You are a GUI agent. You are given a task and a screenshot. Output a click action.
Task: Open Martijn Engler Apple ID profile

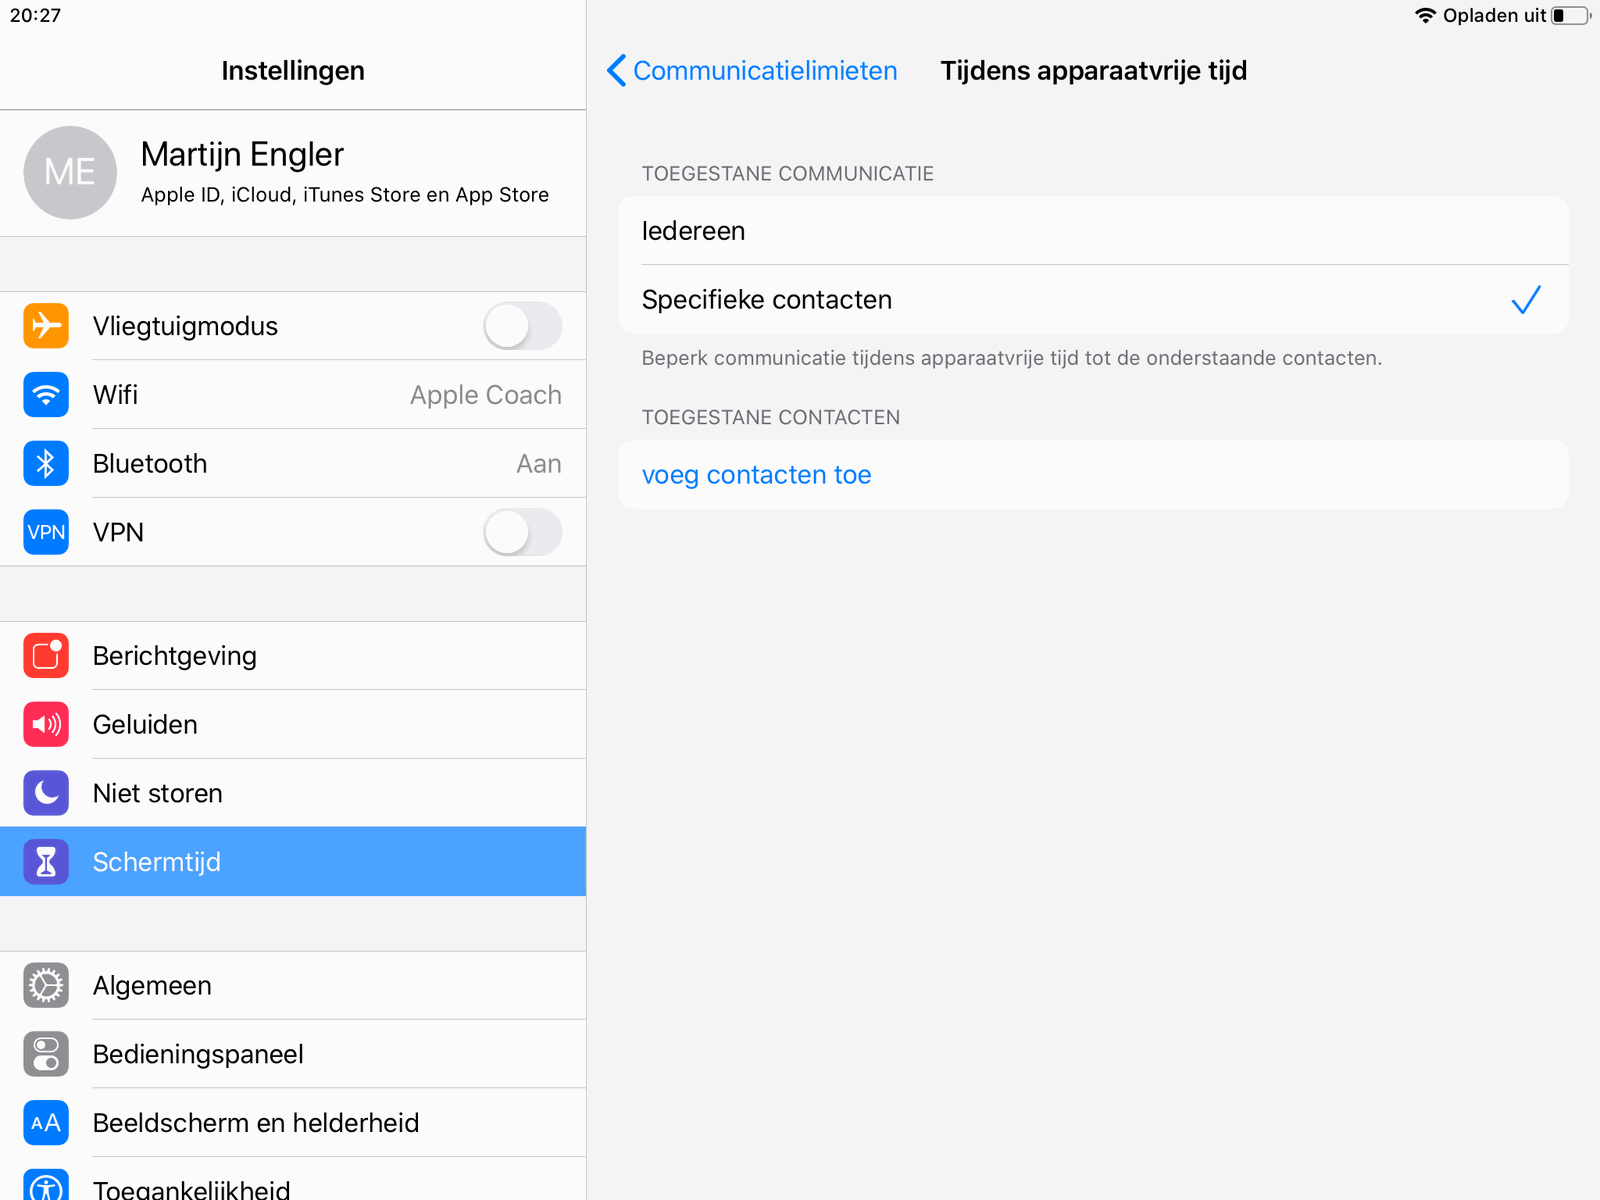[293, 173]
